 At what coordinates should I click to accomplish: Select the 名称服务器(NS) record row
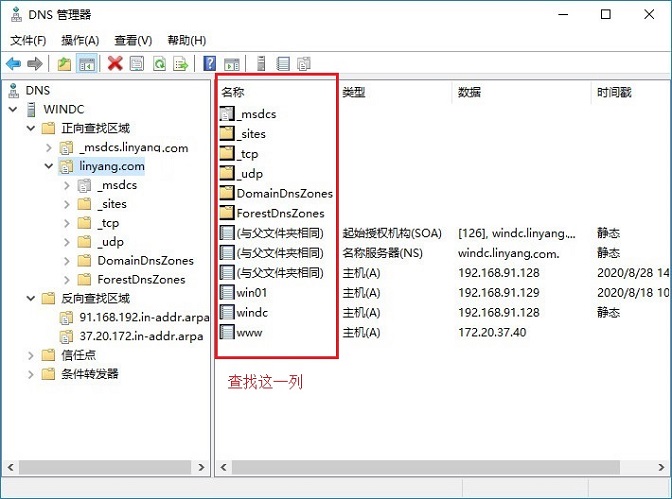tap(444, 253)
